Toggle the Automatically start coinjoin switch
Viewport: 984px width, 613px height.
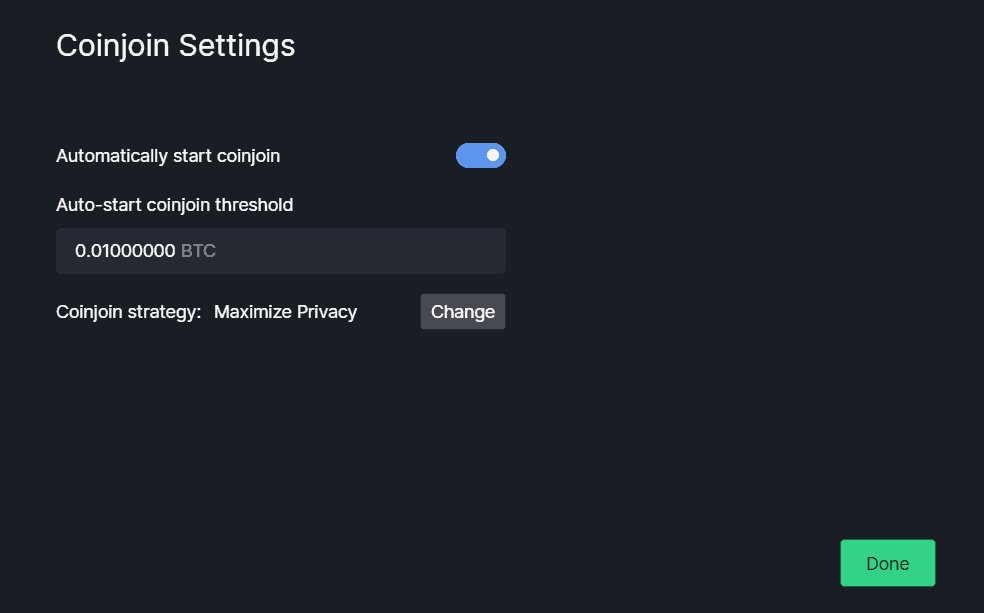(x=481, y=156)
